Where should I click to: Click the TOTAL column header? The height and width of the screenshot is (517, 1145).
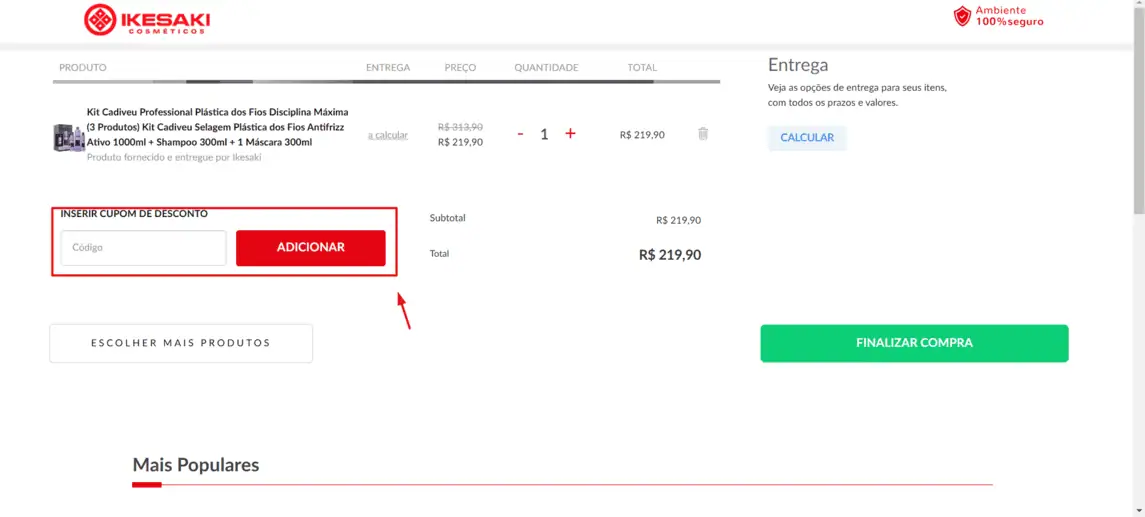pyautogui.click(x=642, y=67)
